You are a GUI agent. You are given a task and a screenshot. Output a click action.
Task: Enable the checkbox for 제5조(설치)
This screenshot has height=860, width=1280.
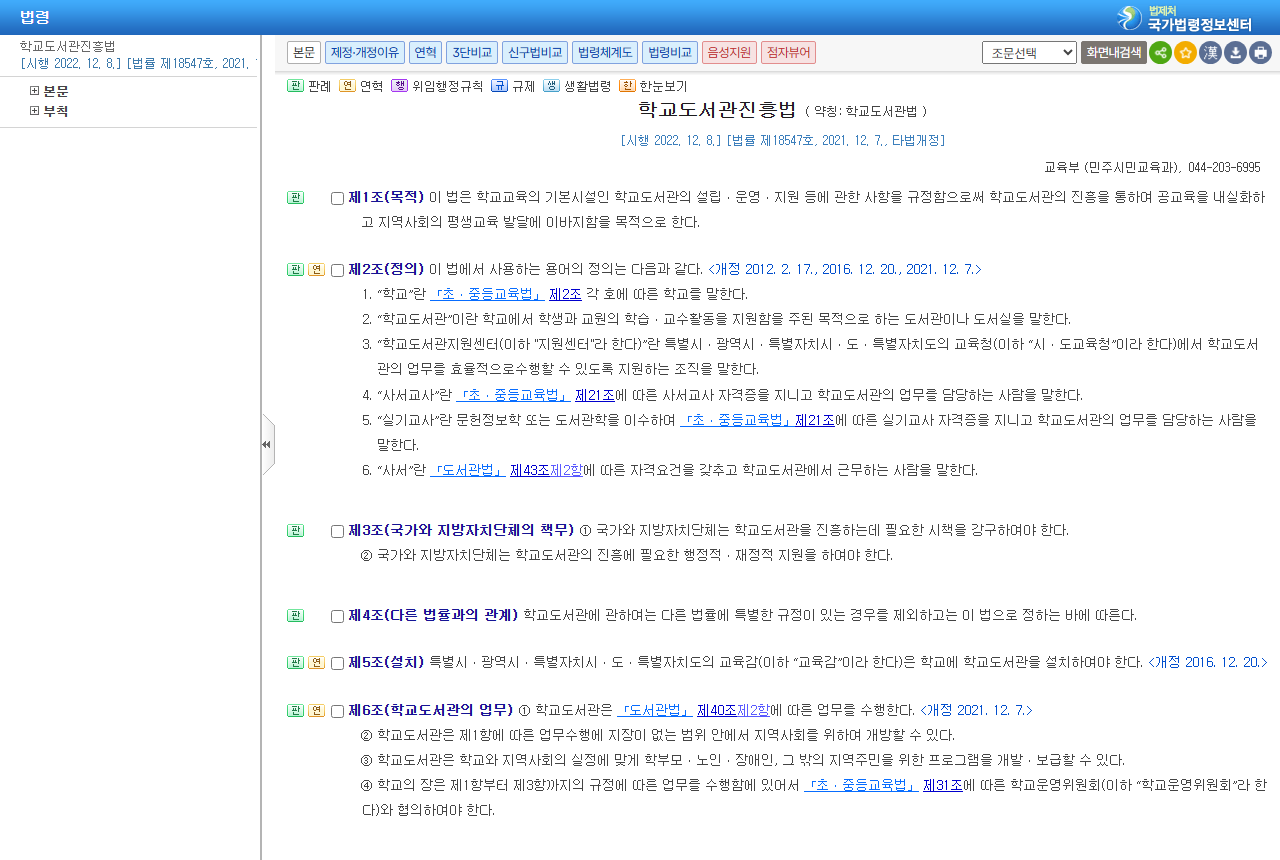pyautogui.click(x=337, y=663)
